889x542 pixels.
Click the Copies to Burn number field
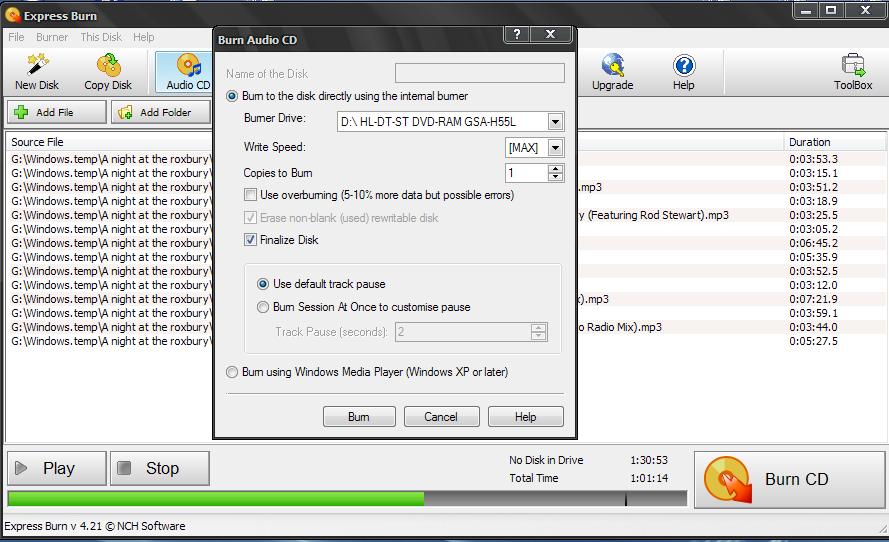point(527,173)
